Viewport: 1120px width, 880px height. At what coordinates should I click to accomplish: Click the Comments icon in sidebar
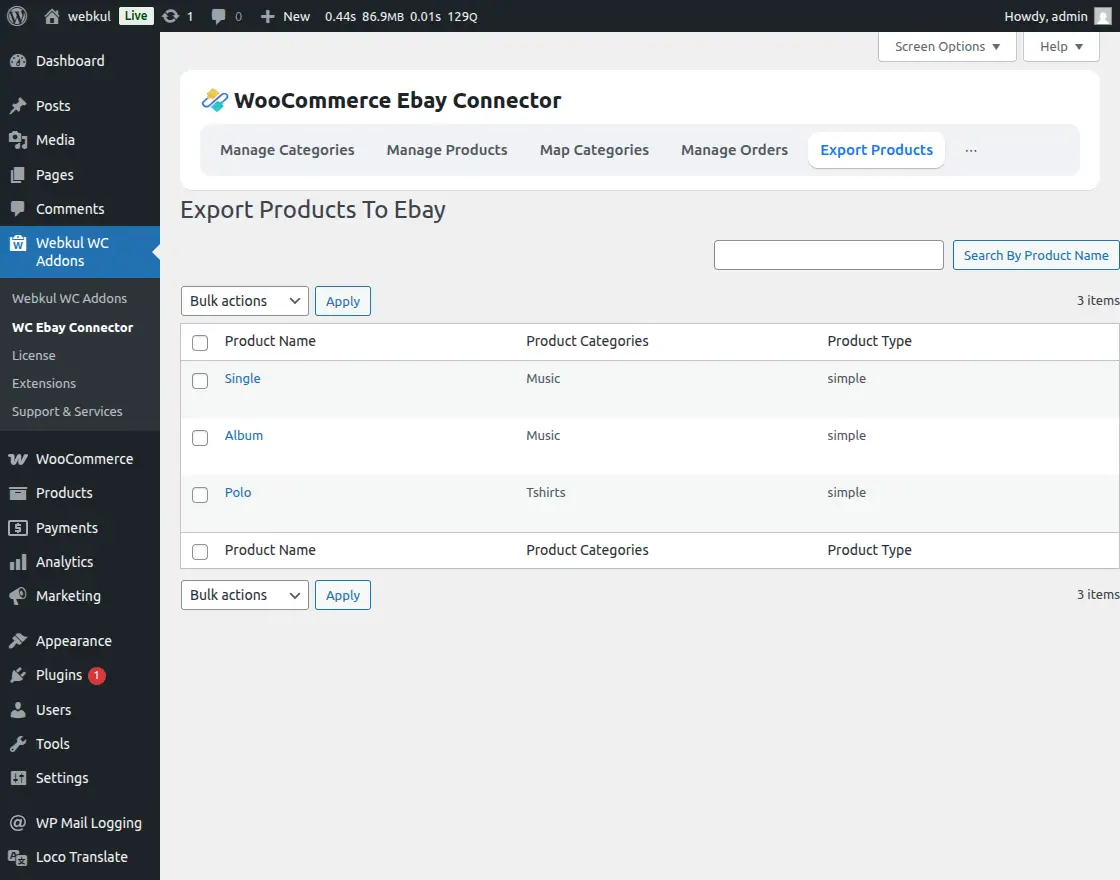click(18, 209)
